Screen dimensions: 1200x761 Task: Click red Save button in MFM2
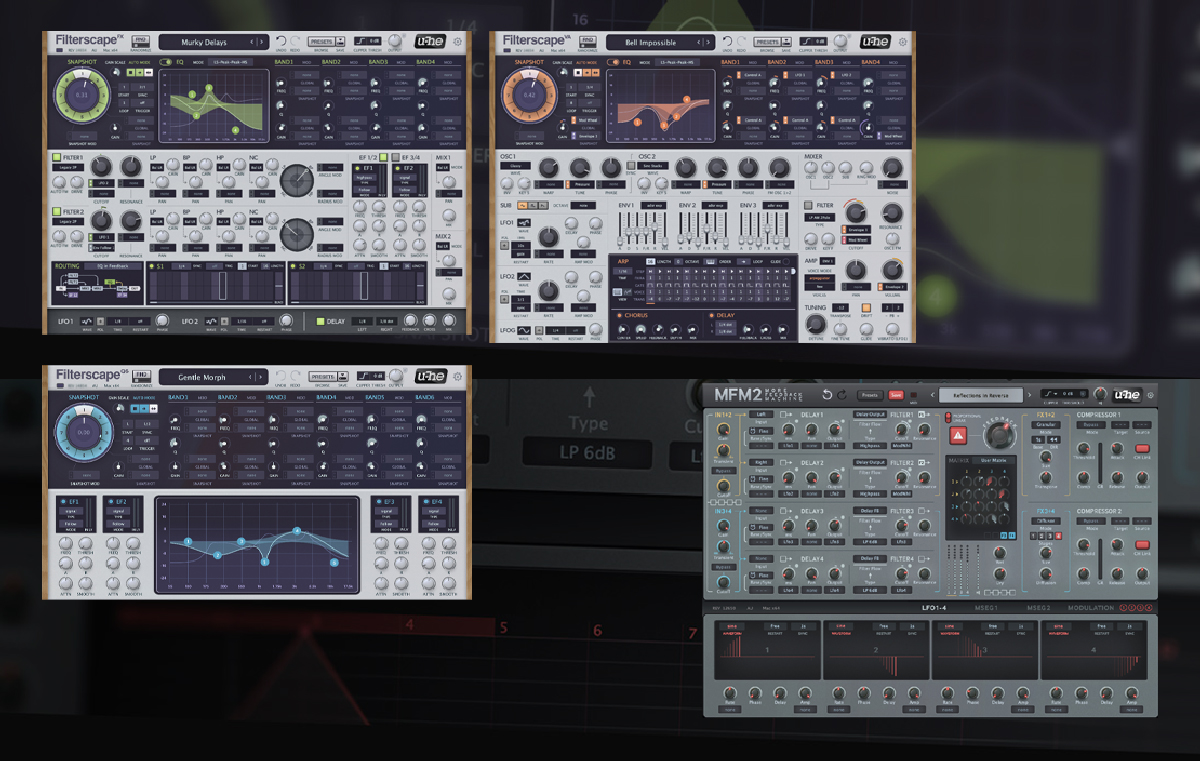[x=896, y=395]
